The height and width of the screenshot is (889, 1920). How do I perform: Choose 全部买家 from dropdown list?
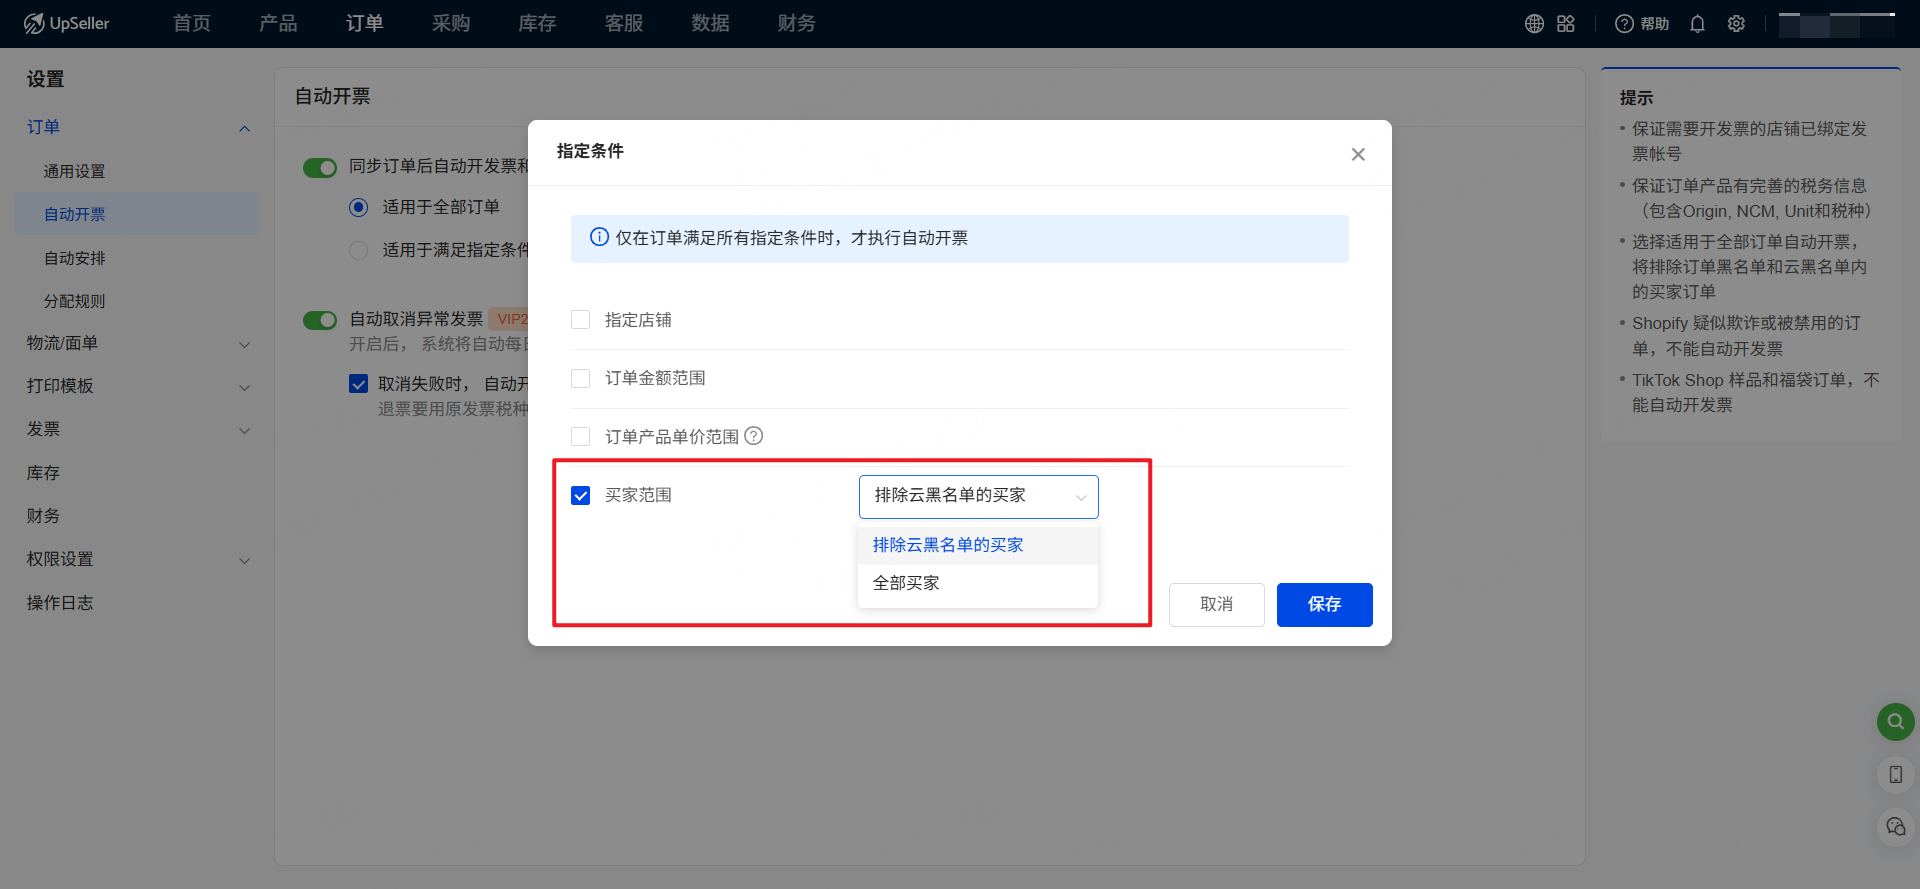(x=906, y=583)
